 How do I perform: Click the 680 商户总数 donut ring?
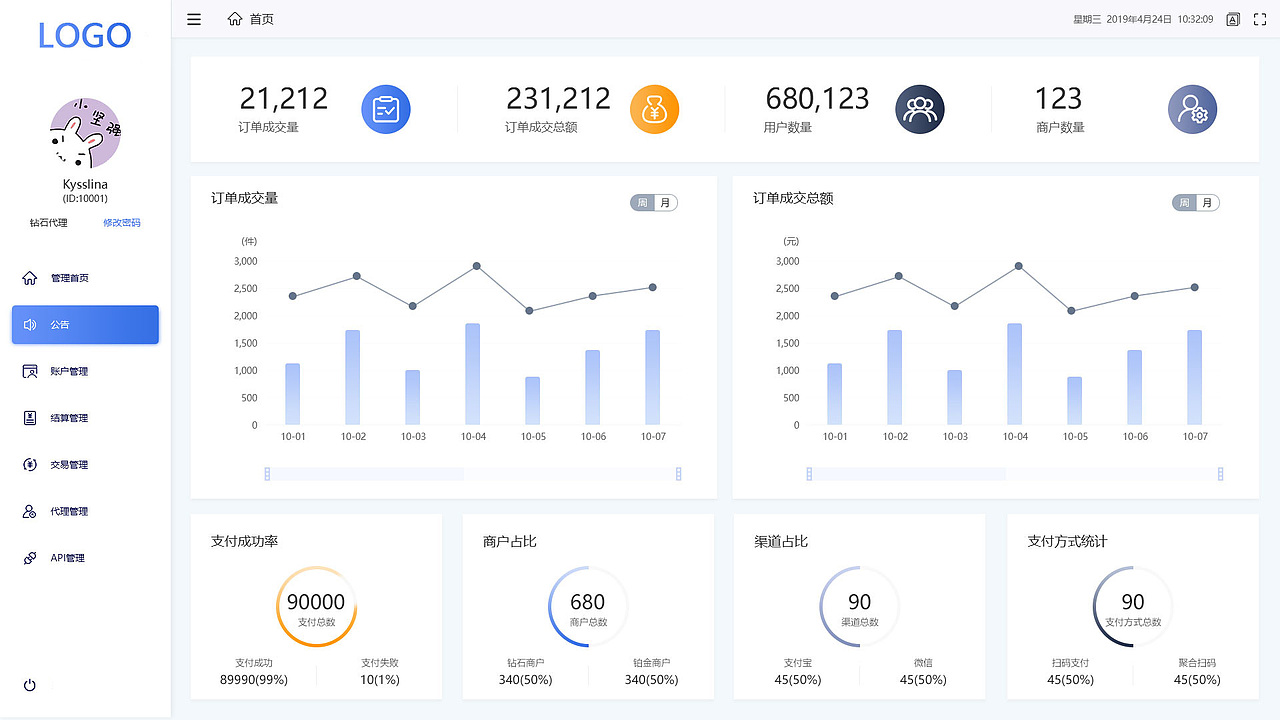[x=588, y=607]
